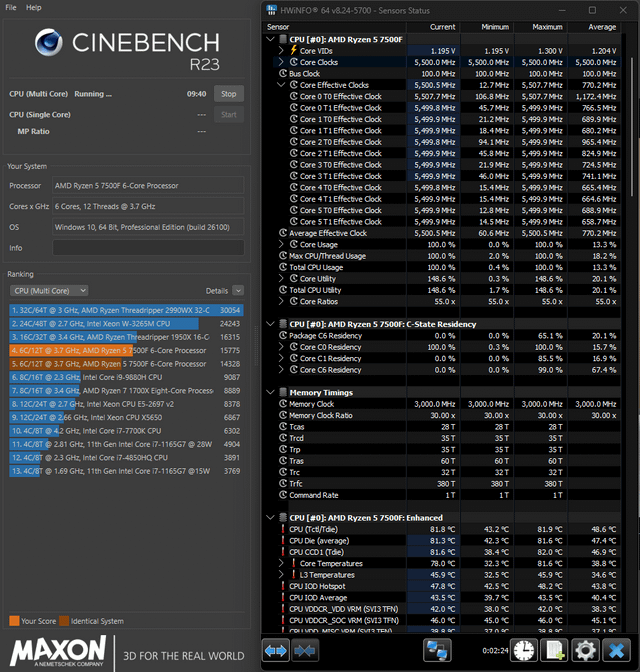Start logging with the sheet plus icon
Screen dimensions: 640x672
point(554,651)
